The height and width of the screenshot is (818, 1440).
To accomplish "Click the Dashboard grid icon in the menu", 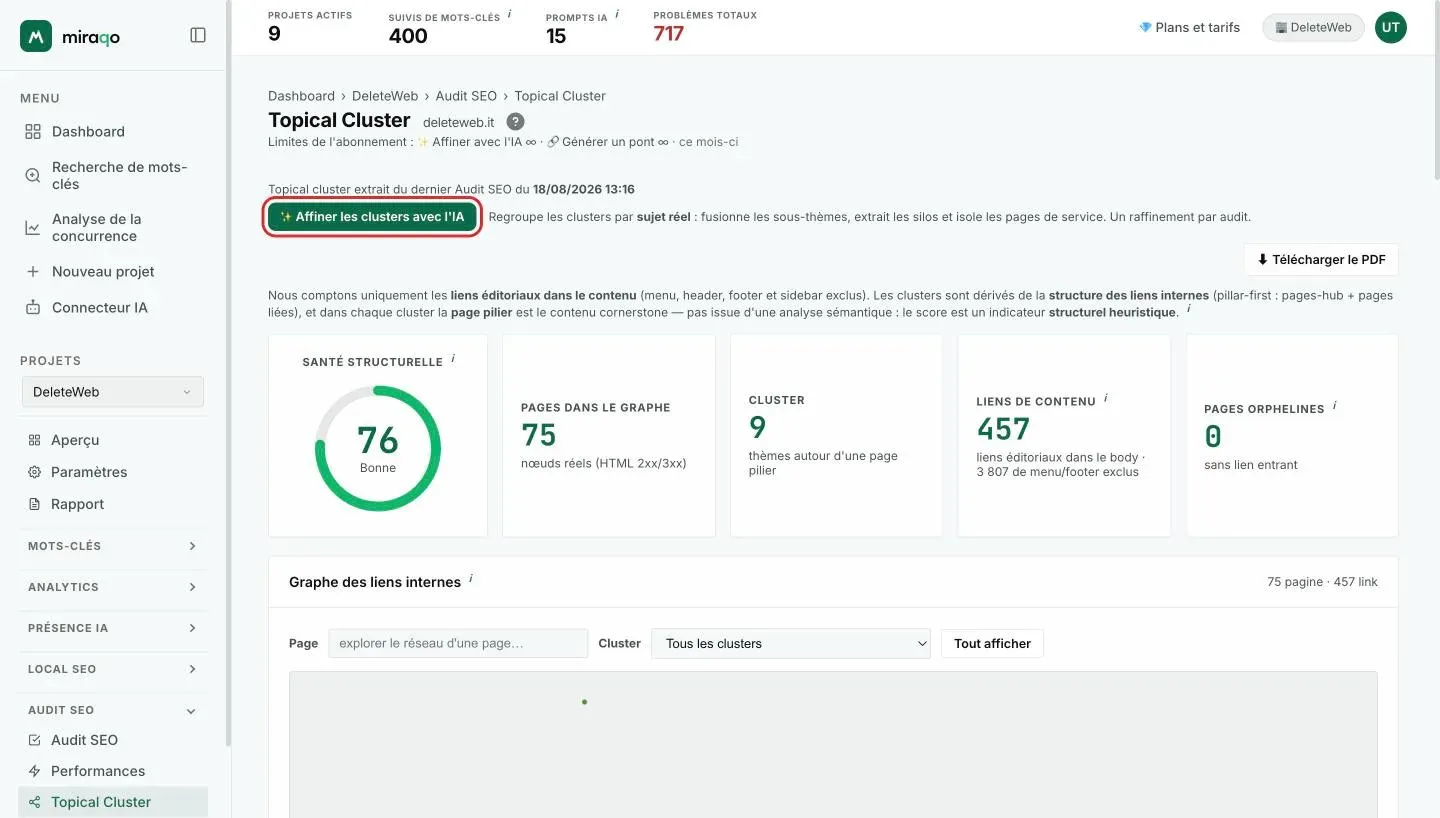I will click(33, 132).
